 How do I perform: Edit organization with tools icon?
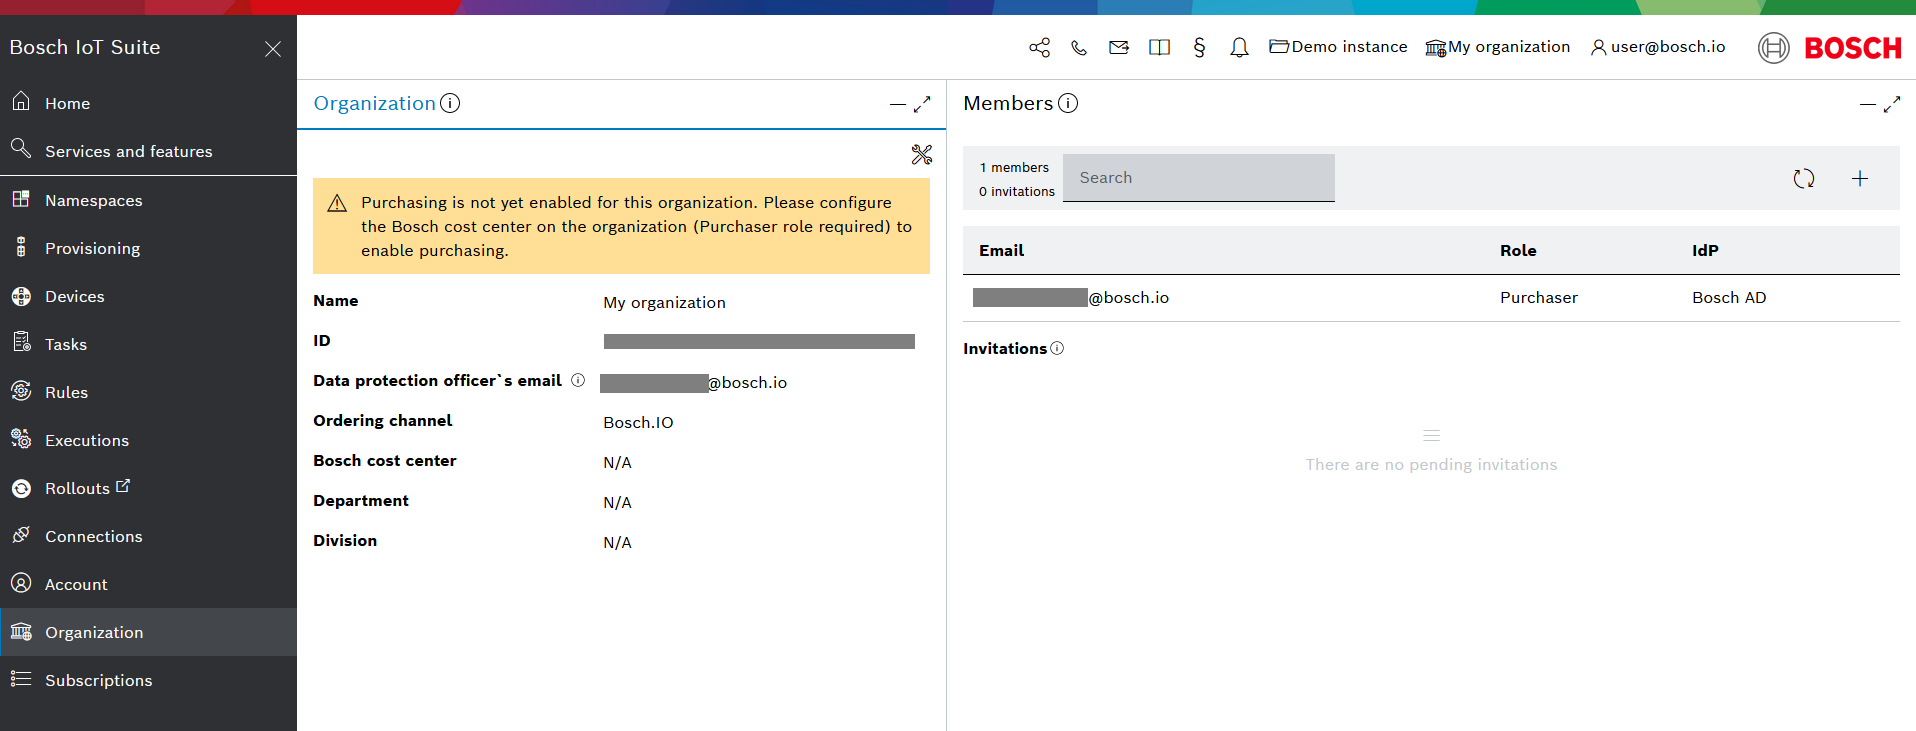(x=922, y=154)
